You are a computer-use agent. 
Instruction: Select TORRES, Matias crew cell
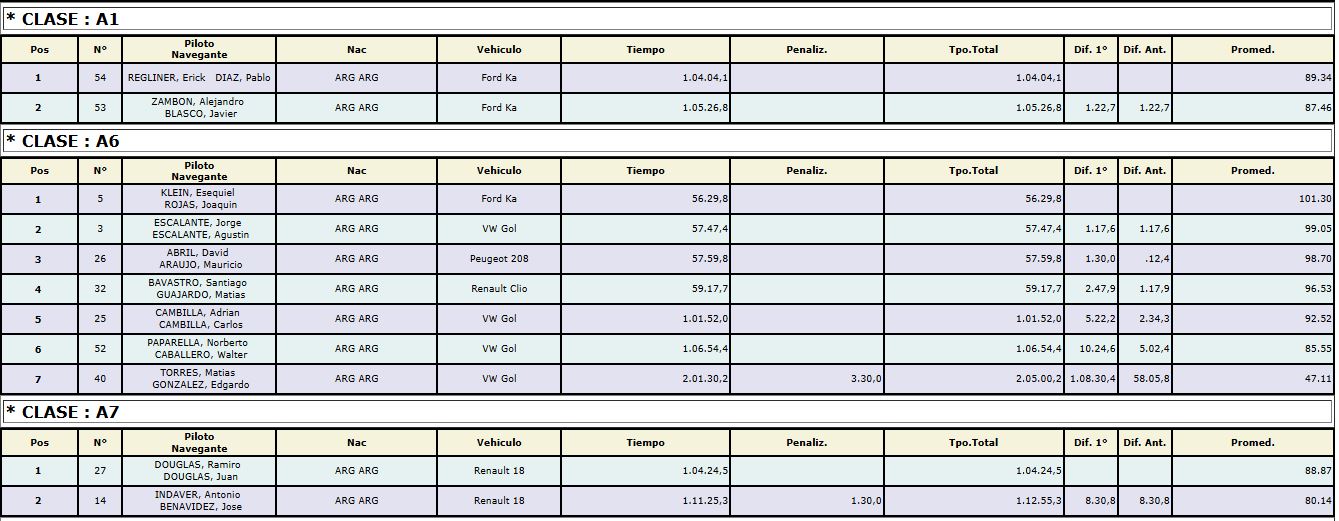pos(199,379)
